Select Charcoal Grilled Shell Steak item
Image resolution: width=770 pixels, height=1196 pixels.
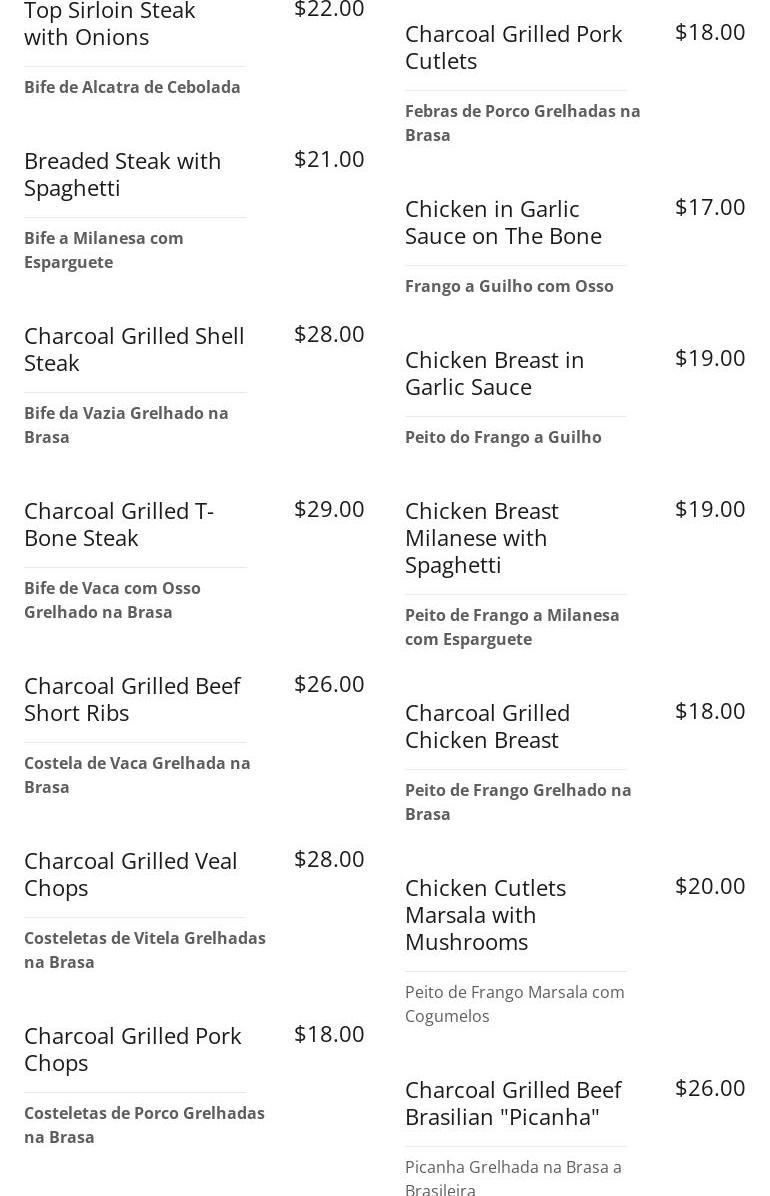134,349
